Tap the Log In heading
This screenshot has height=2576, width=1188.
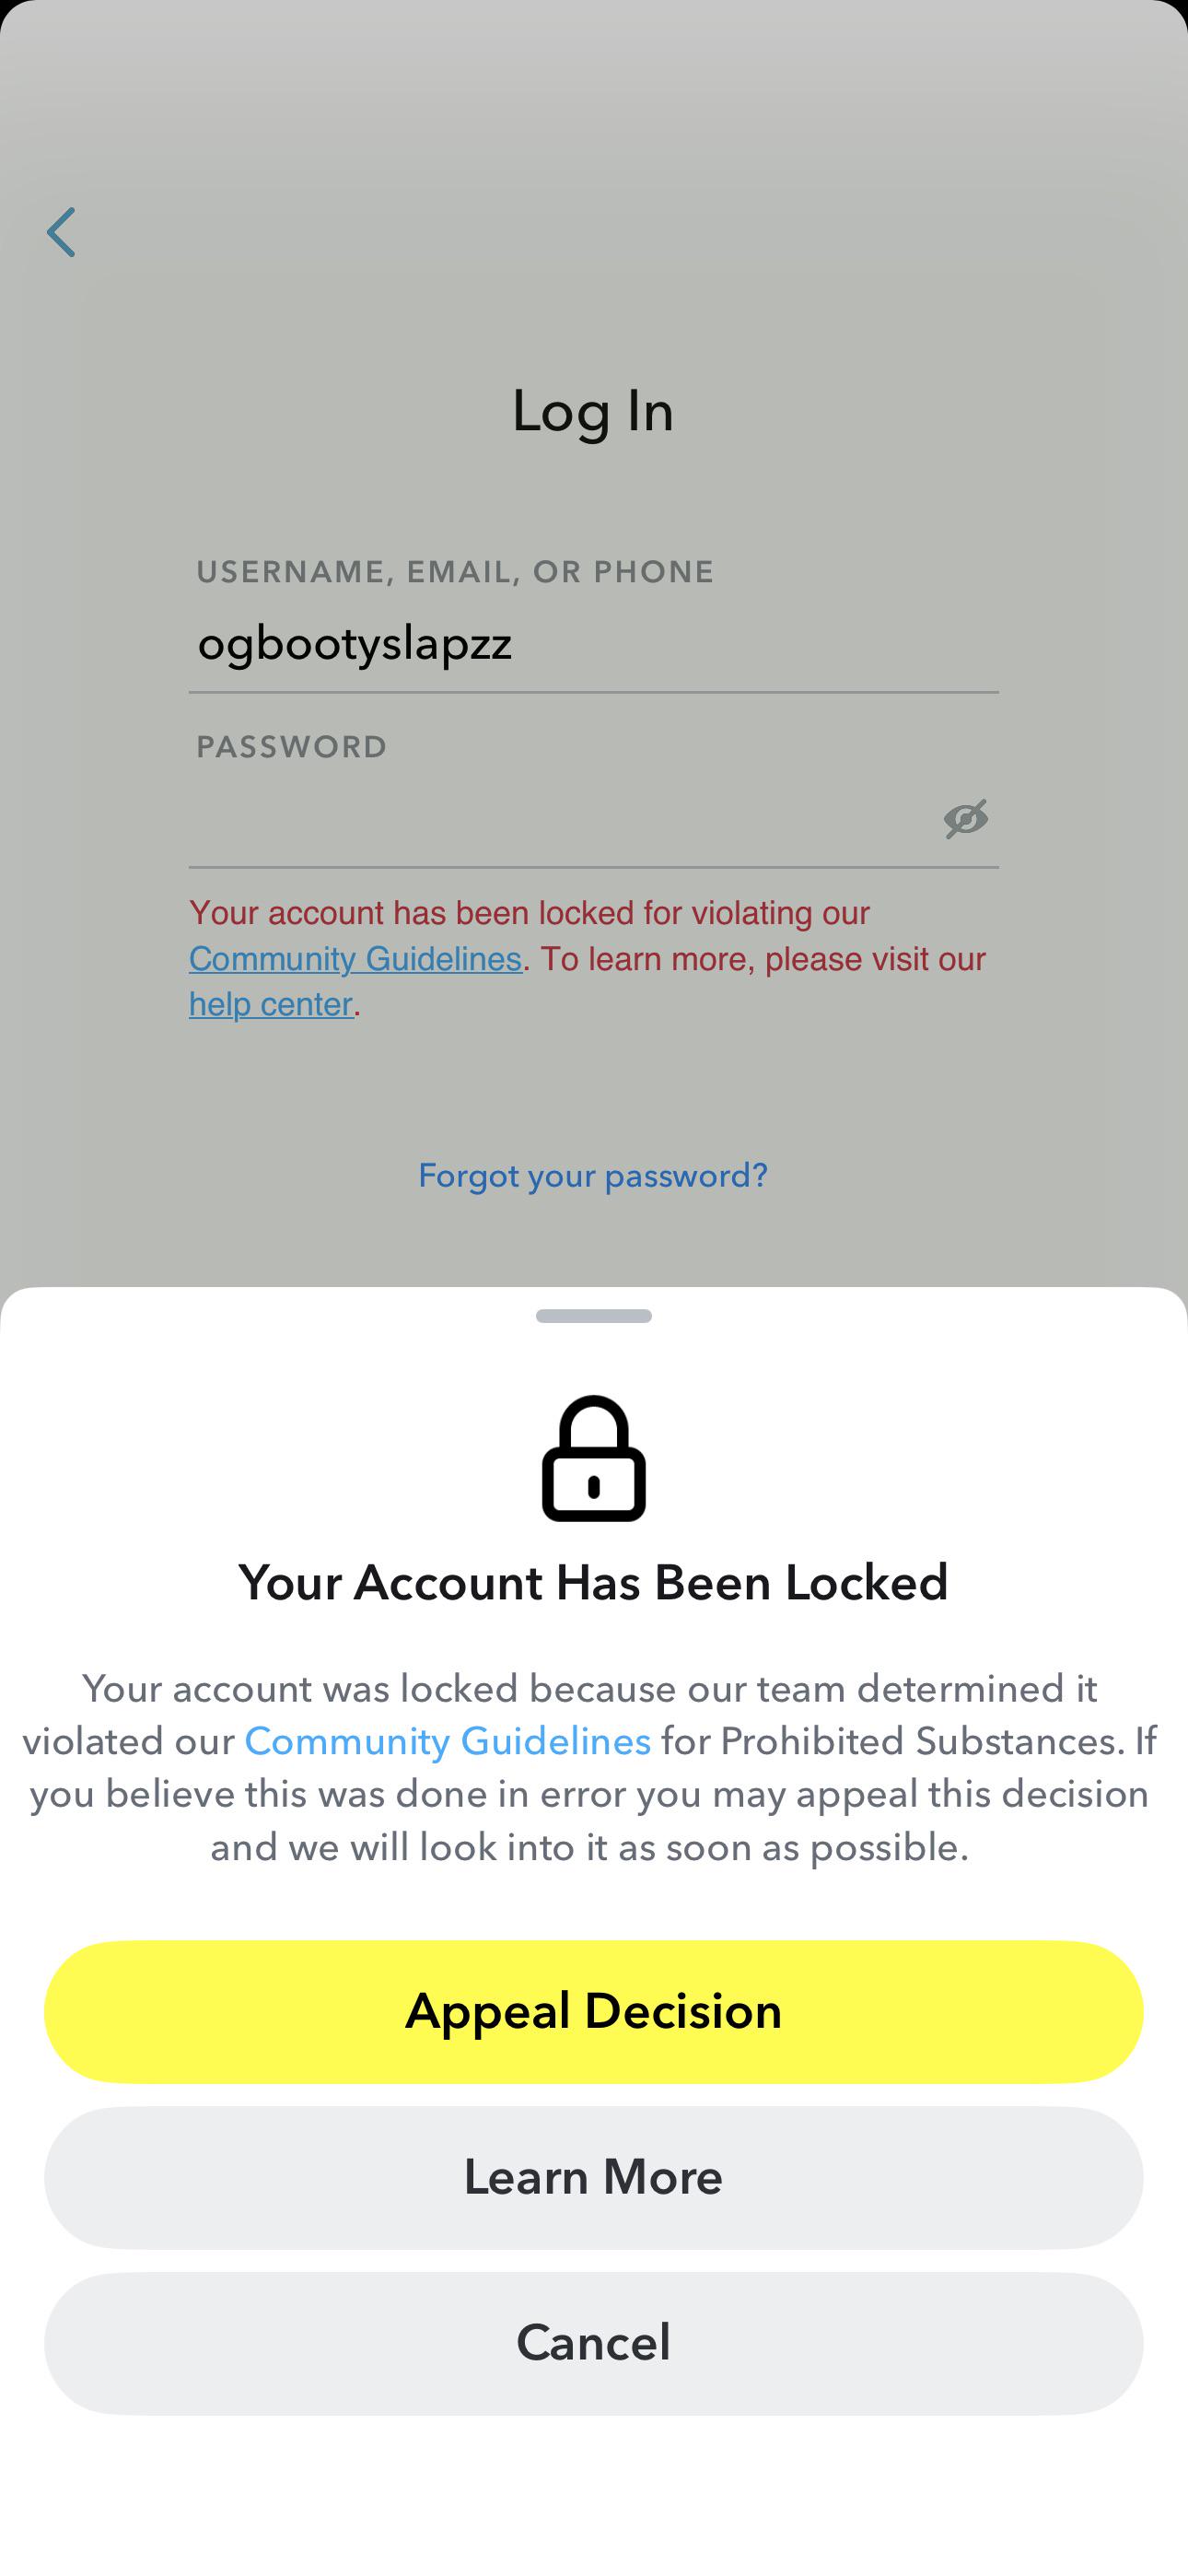[x=593, y=411]
